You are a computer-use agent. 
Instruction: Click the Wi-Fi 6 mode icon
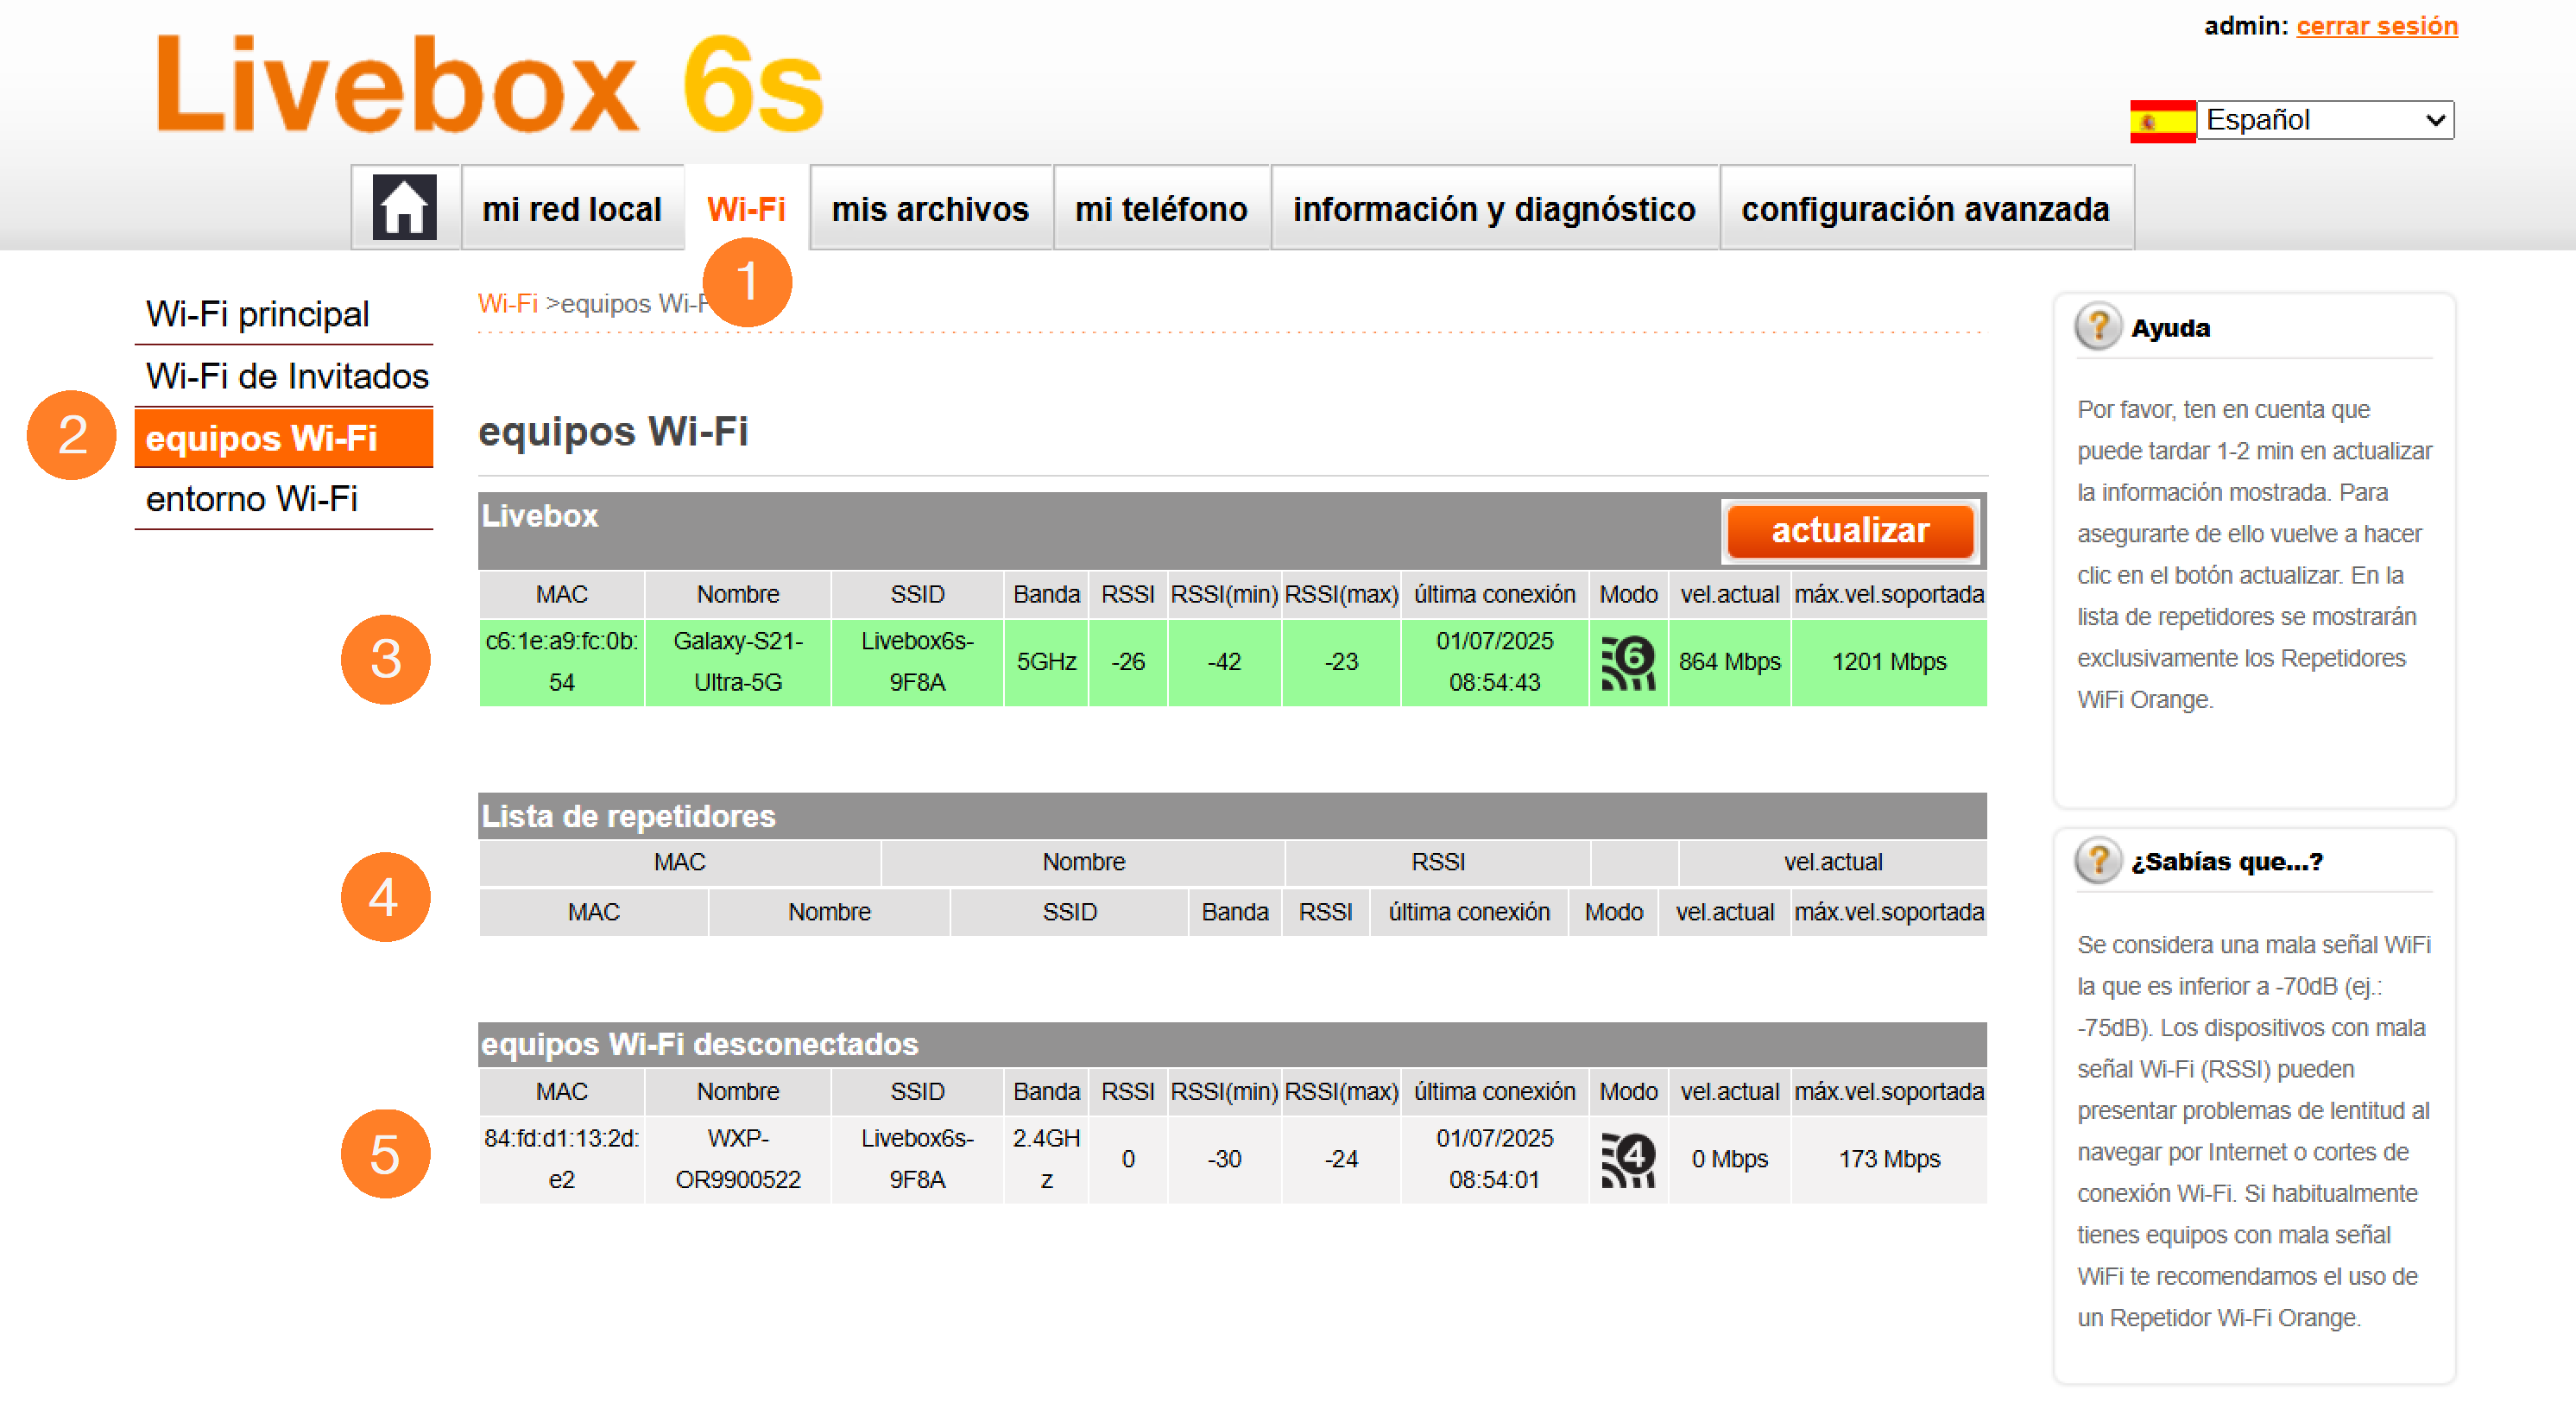click(1627, 662)
